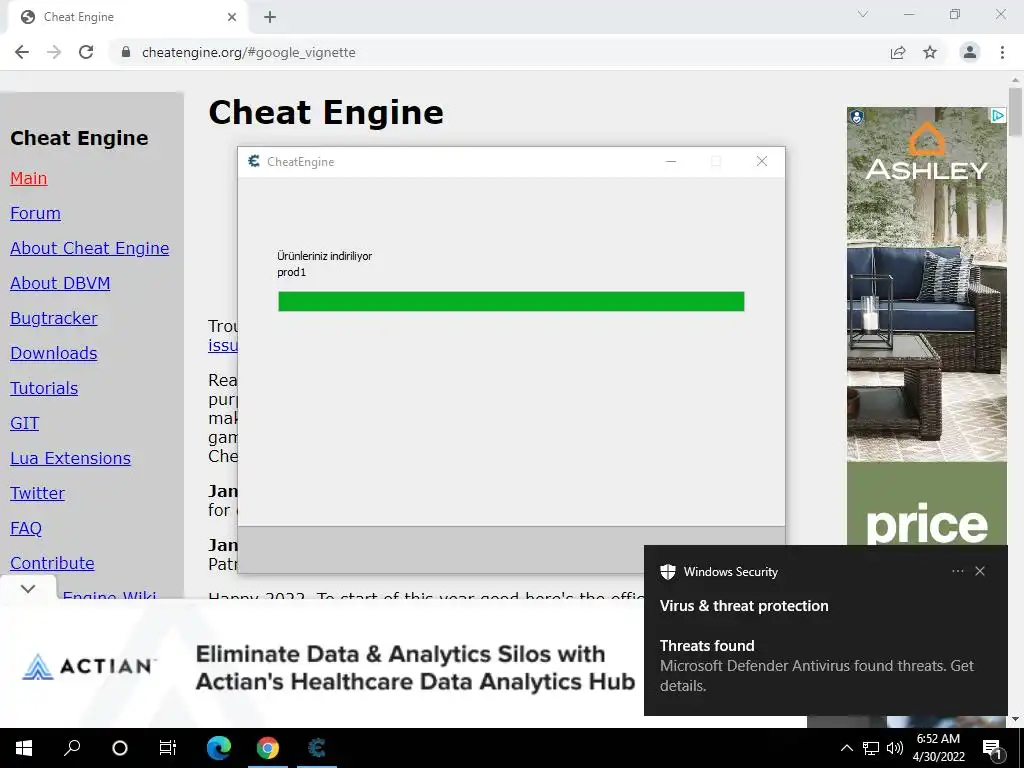Open Task View
This screenshot has height=768, width=1024.
(168, 748)
